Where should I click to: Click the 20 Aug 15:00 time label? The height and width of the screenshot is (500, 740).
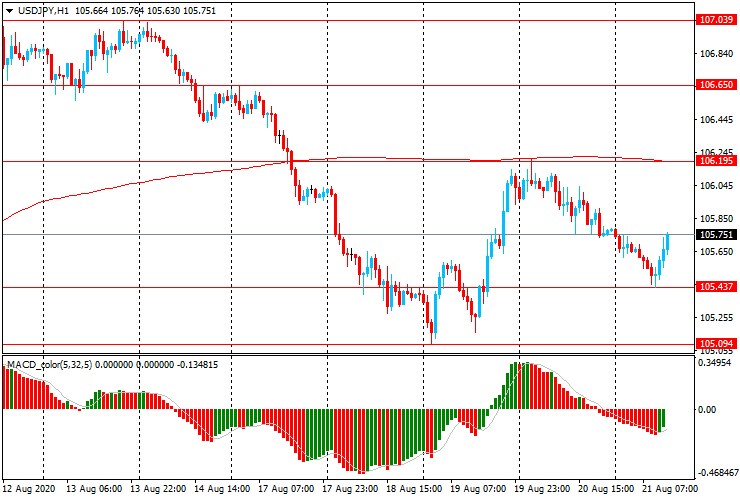click(606, 488)
